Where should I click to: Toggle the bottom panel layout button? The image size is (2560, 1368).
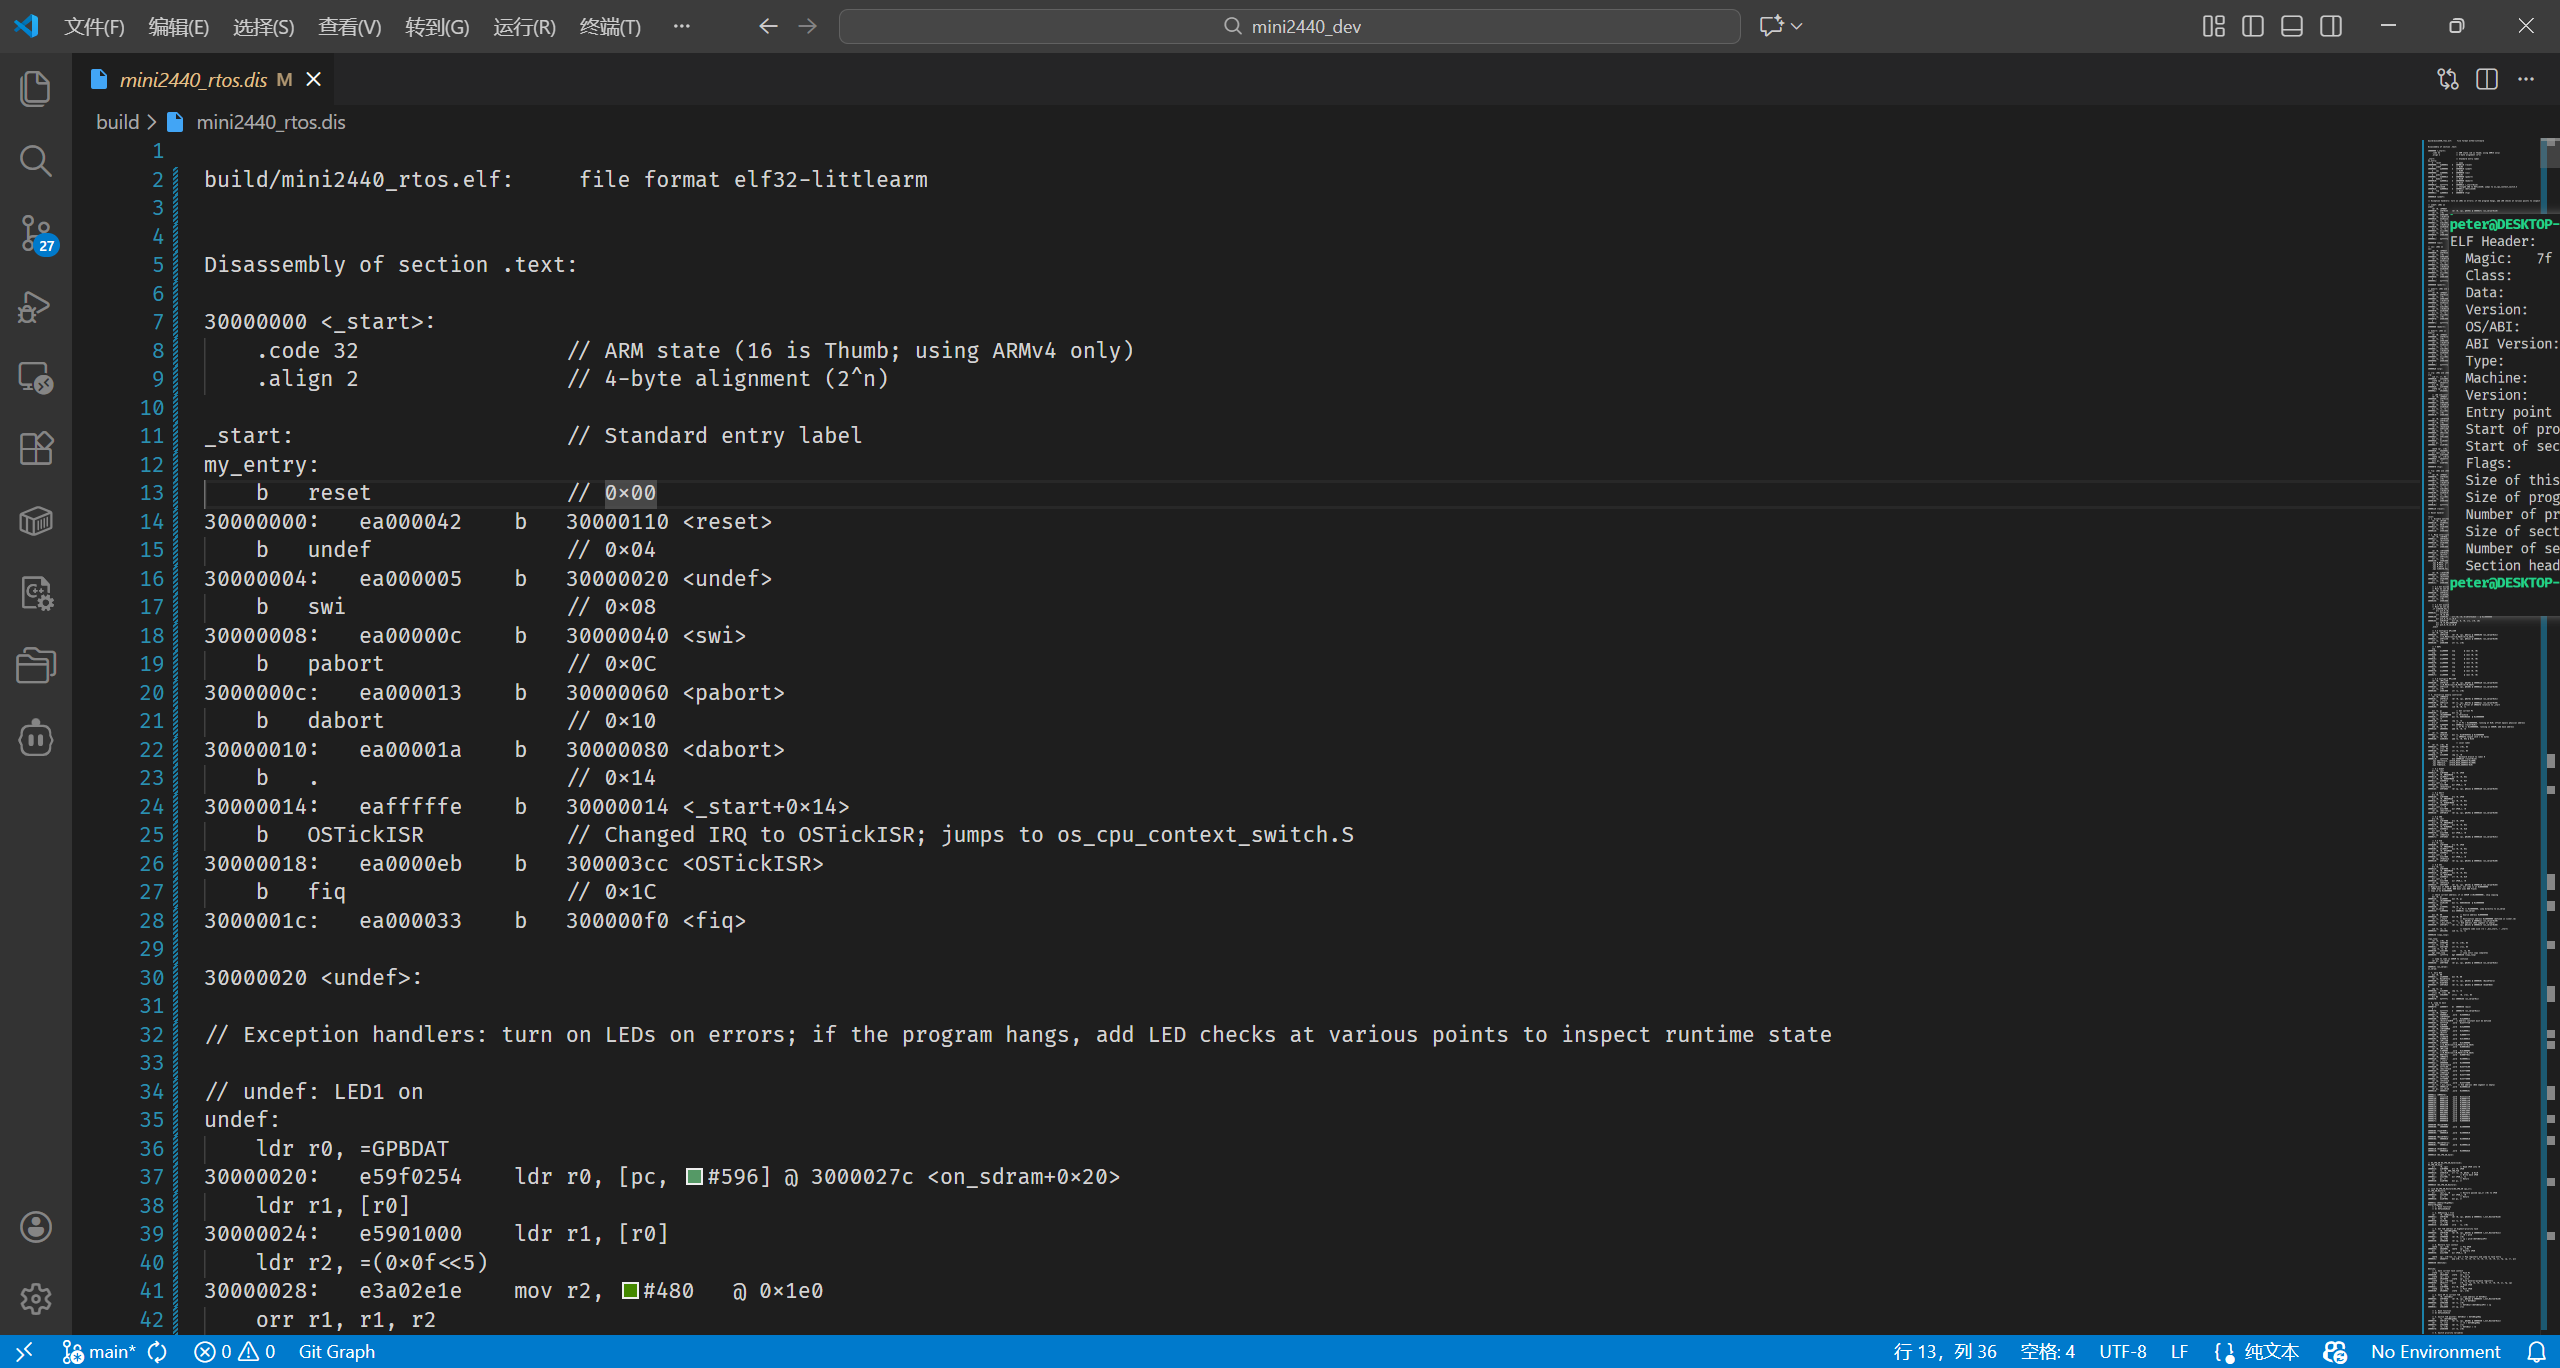(x=2292, y=26)
